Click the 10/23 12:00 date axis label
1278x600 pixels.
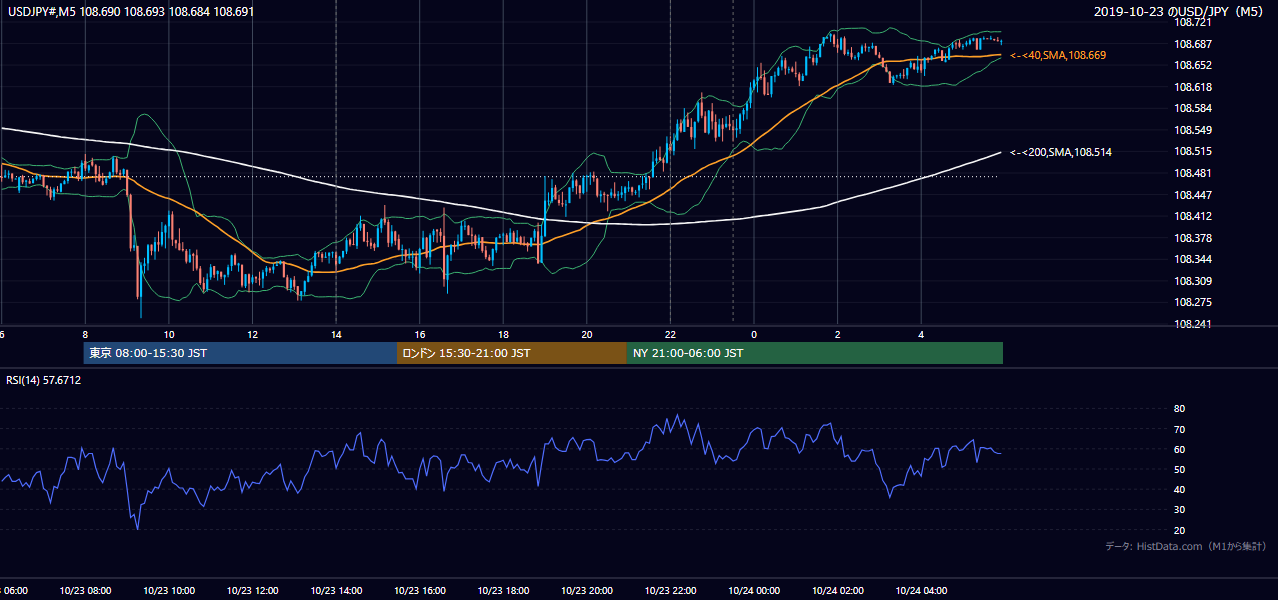click(252, 591)
